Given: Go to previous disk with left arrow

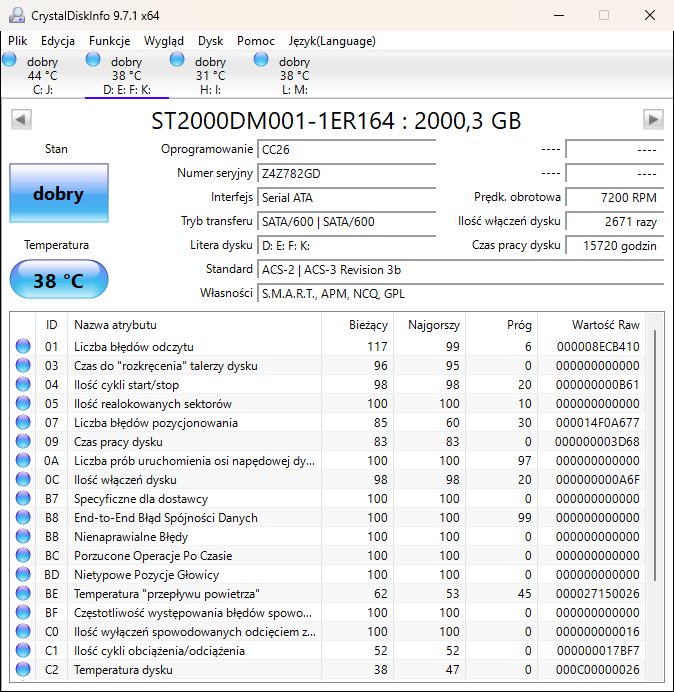Looking at the screenshot, I should [19, 120].
